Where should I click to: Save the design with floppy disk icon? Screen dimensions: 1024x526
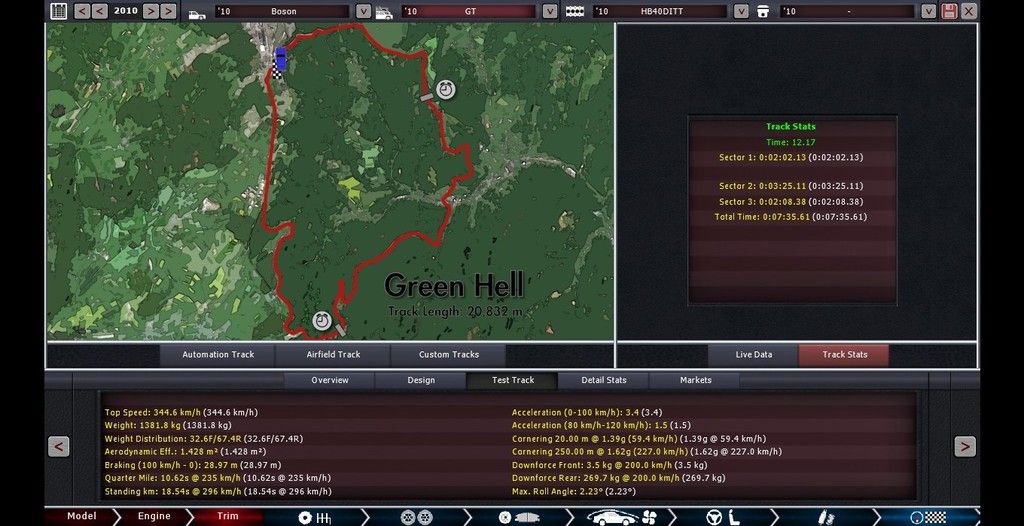click(950, 11)
